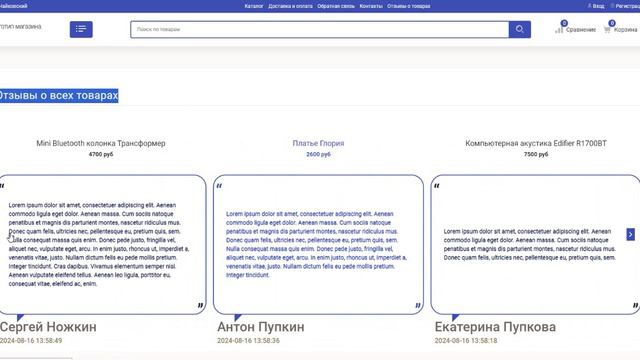Click the price 4700 руб

[101, 154]
